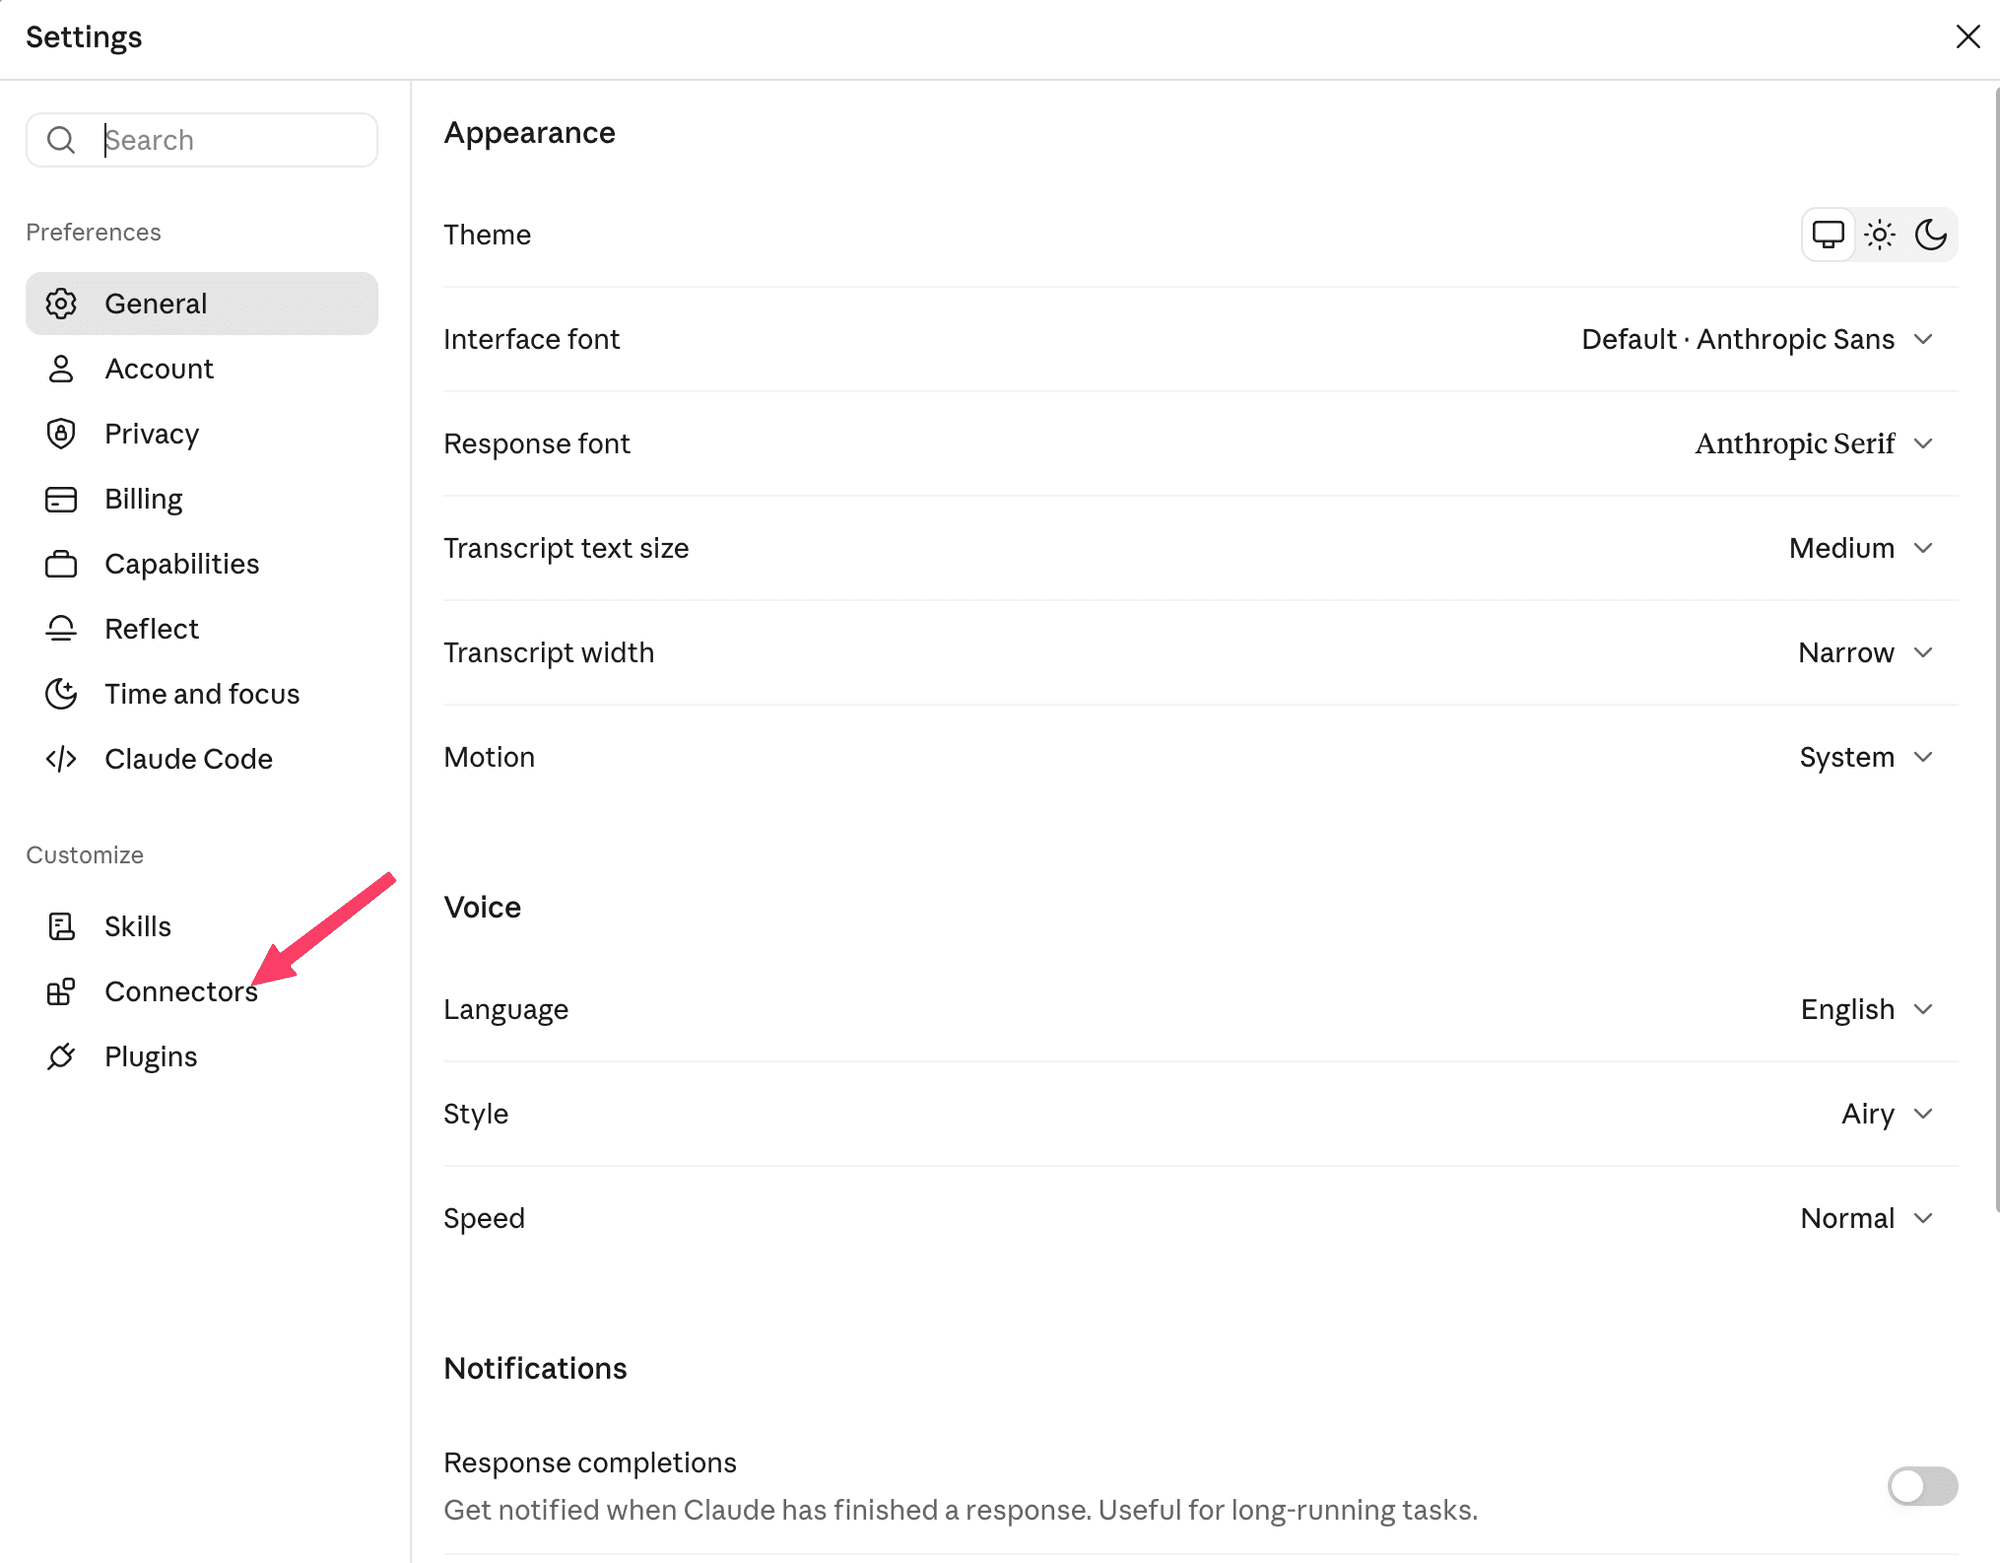The height and width of the screenshot is (1563, 2000).
Task: Open the Response font dropdown
Action: tap(1814, 444)
